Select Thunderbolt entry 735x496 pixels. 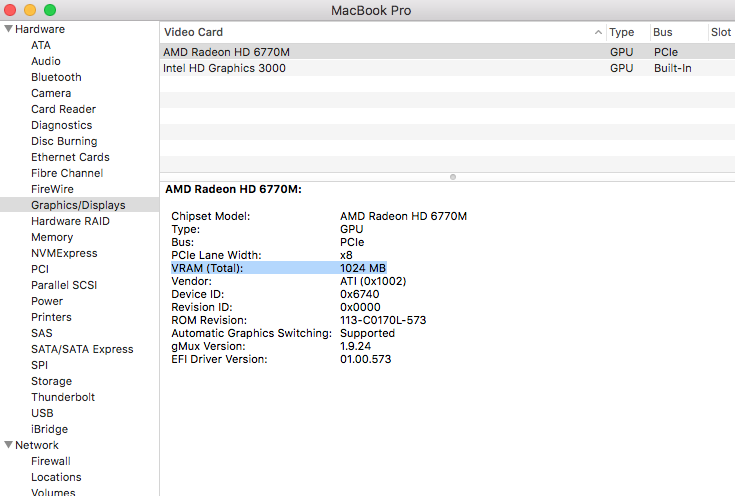pyautogui.click(x=63, y=397)
